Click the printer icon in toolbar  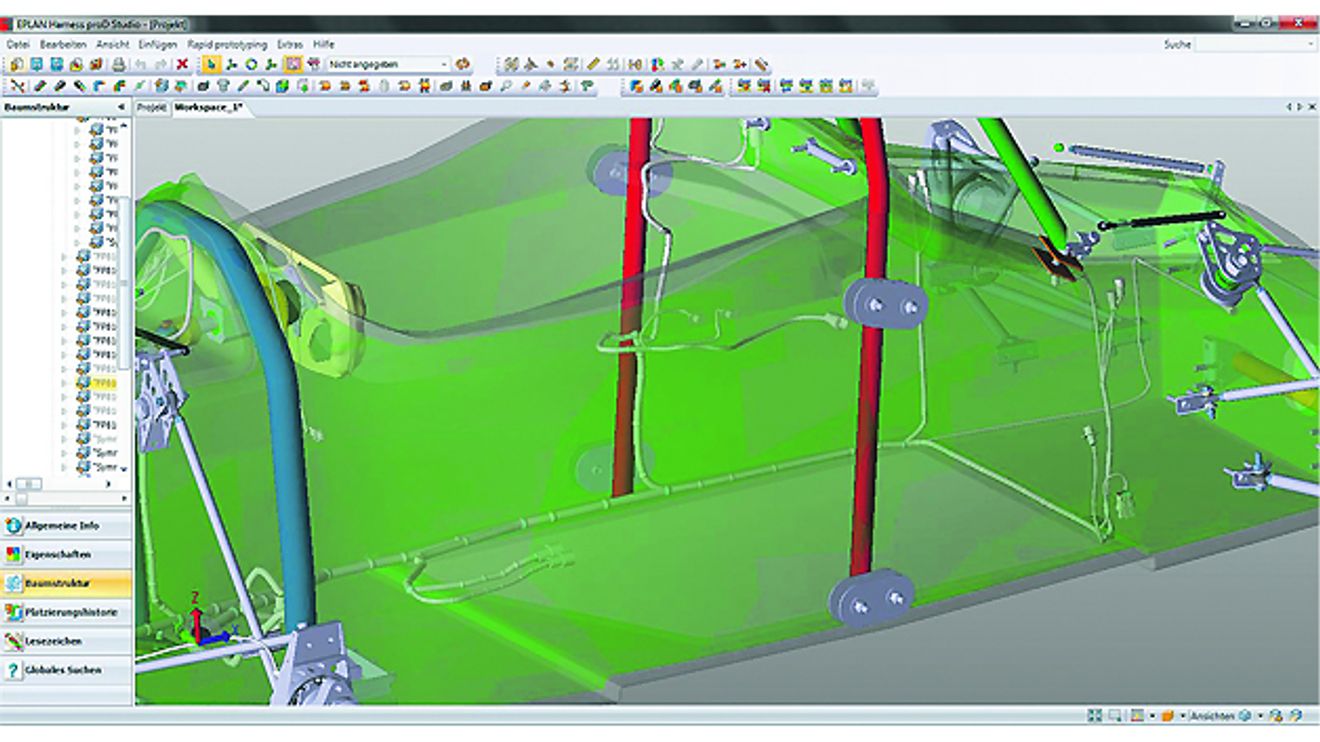click(119, 64)
